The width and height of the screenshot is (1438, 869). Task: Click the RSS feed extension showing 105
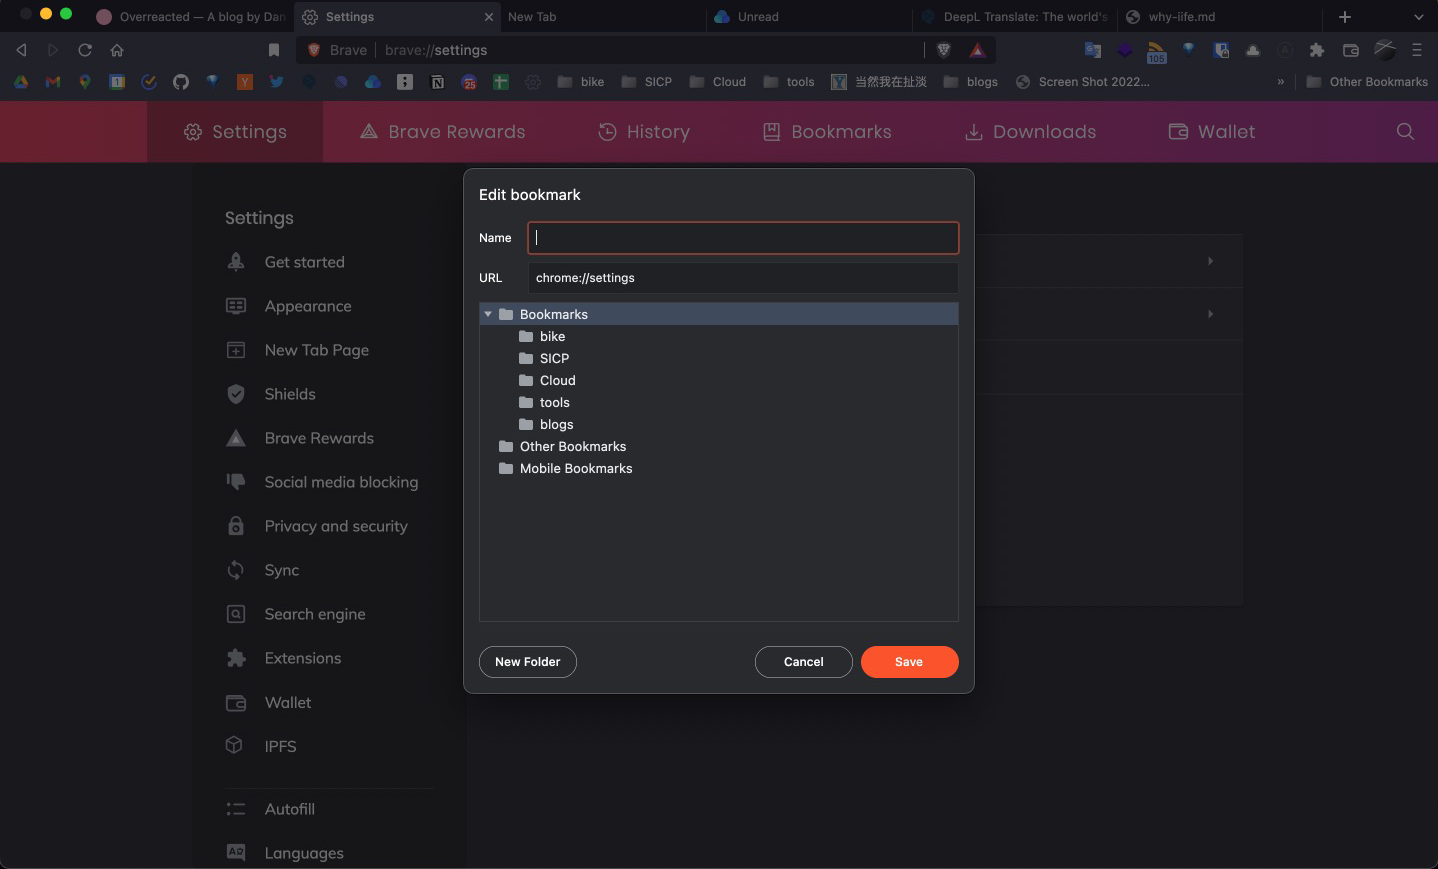[x=1156, y=50]
